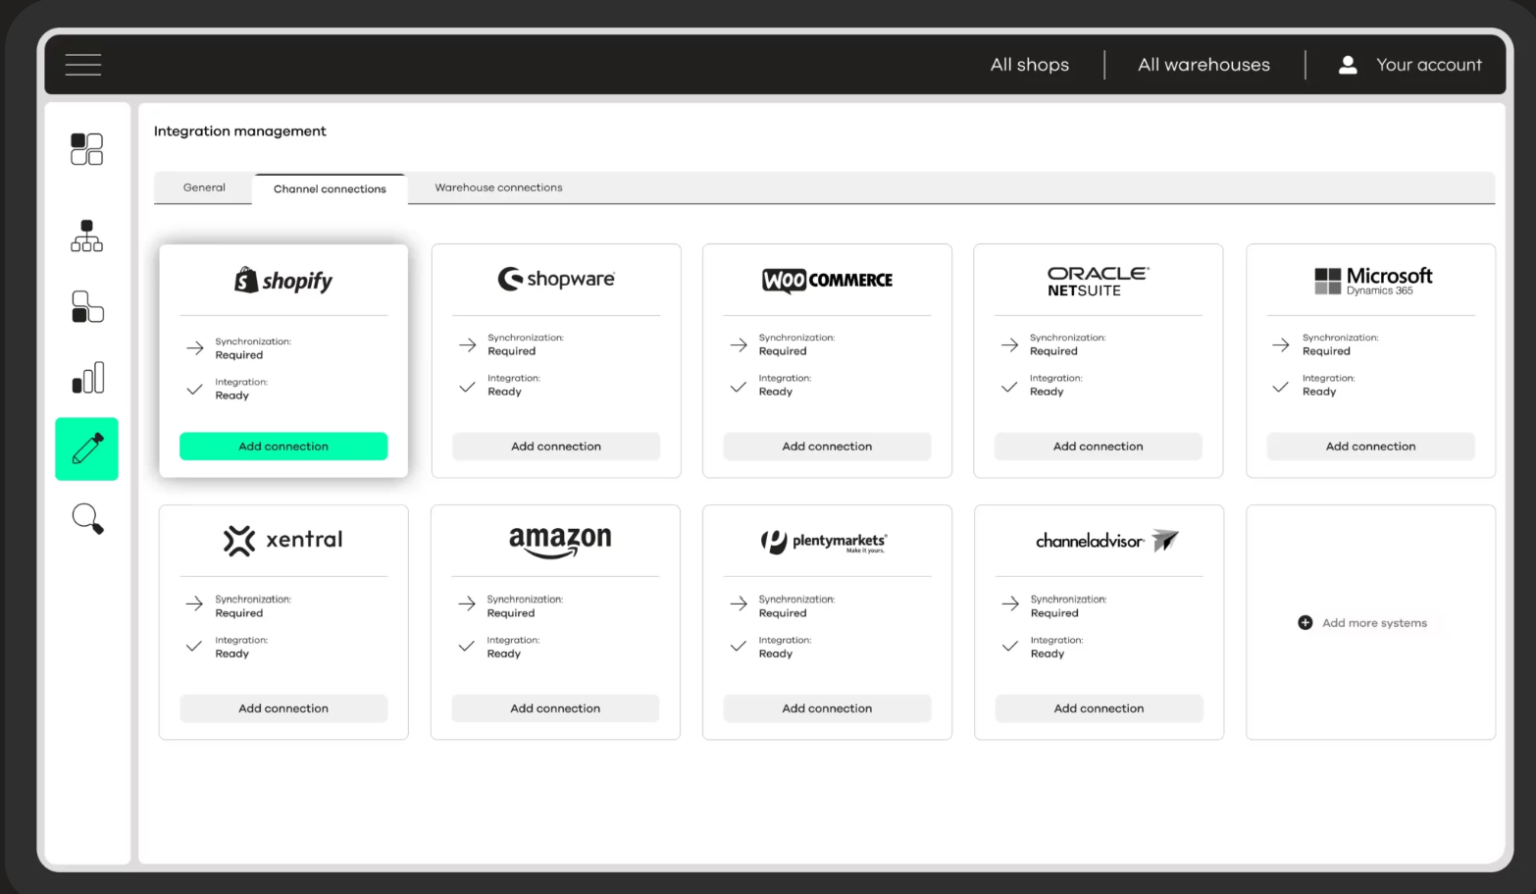Click the Oracle NetSuite logo
The image size is (1536, 894).
click(x=1098, y=281)
